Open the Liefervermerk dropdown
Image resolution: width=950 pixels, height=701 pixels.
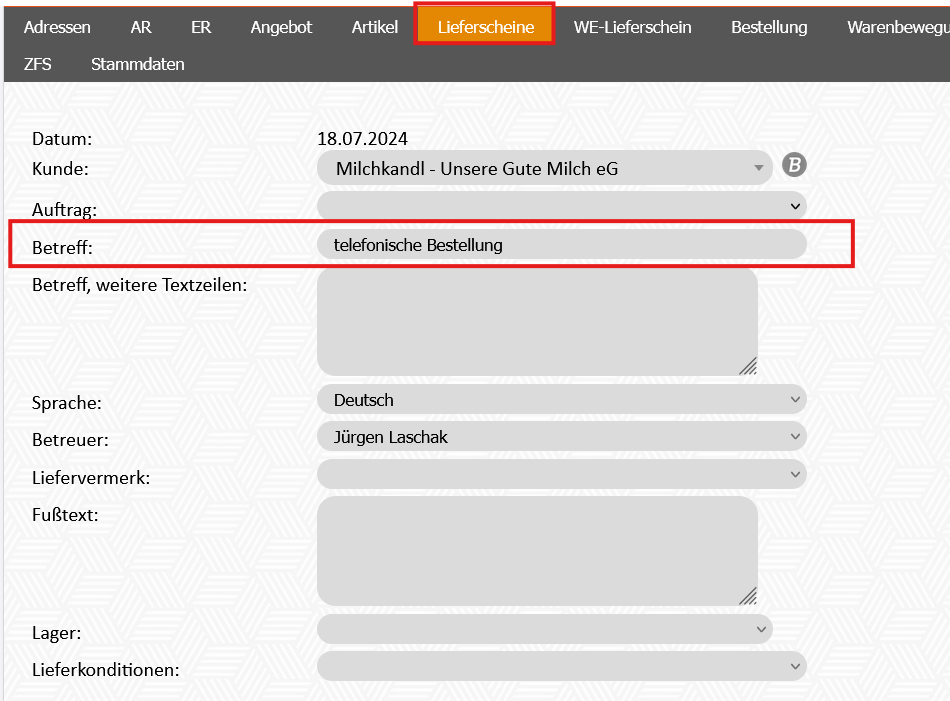pyautogui.click(x=561, y=474)
